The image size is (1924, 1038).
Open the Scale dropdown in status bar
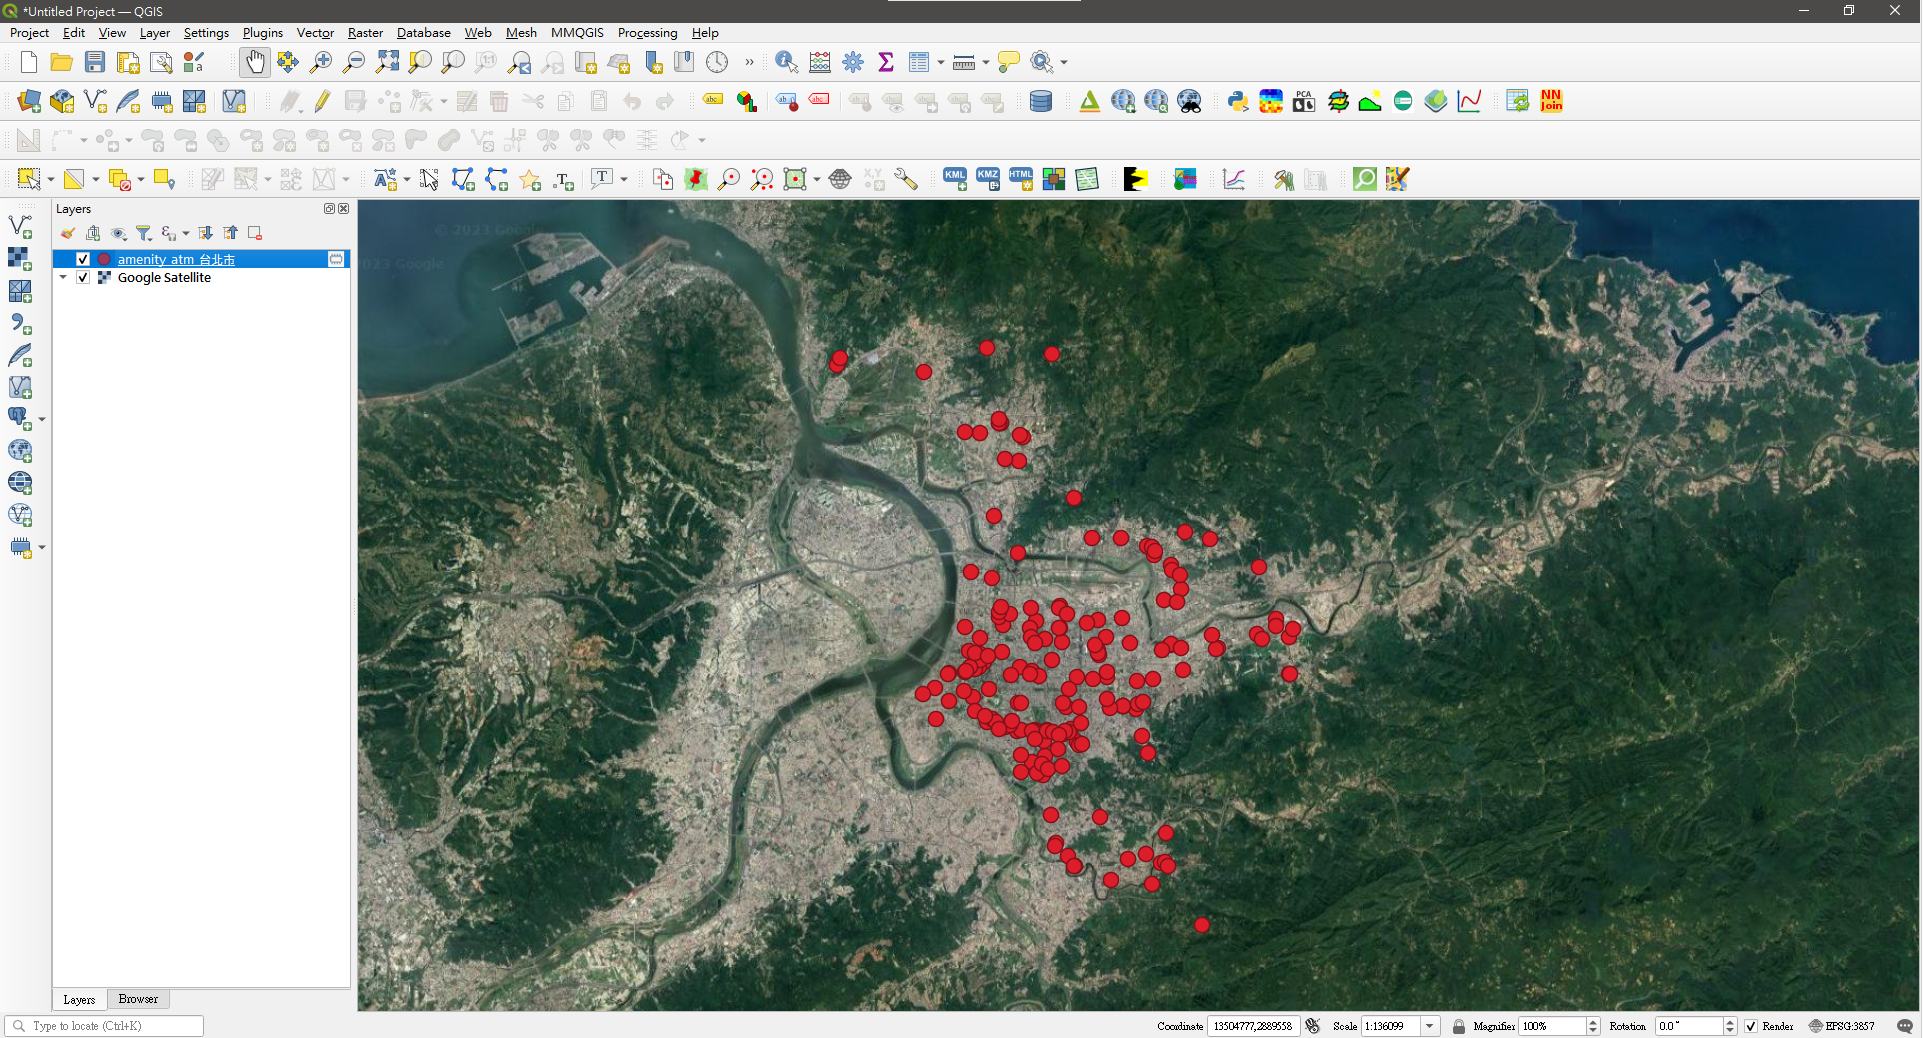pos(1430,1027)
